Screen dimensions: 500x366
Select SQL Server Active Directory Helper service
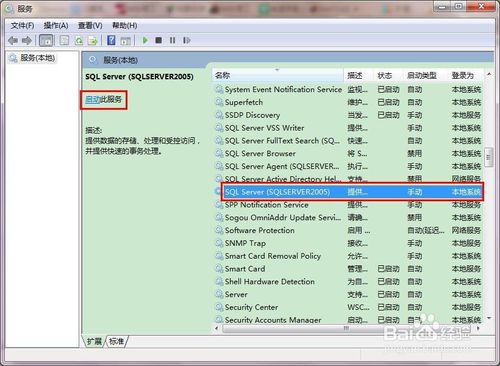(x=348, y=179)
